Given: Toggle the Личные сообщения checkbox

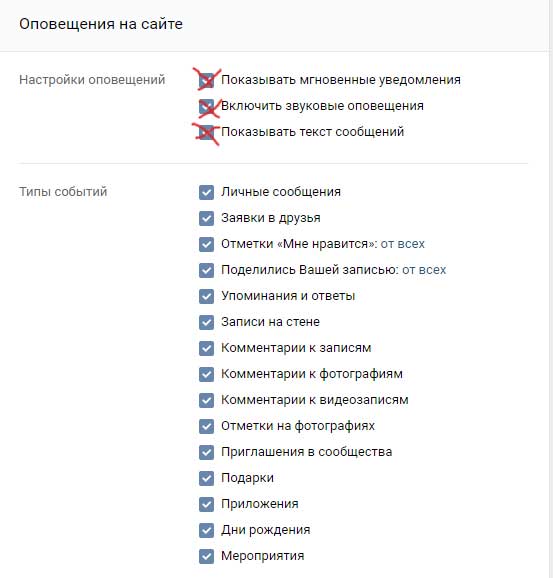Looking at the screenshot, I should [206, 192].
